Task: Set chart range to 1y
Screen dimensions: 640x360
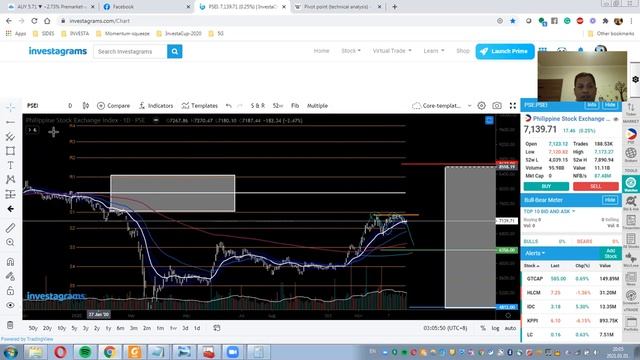Action: click(109, 328)
